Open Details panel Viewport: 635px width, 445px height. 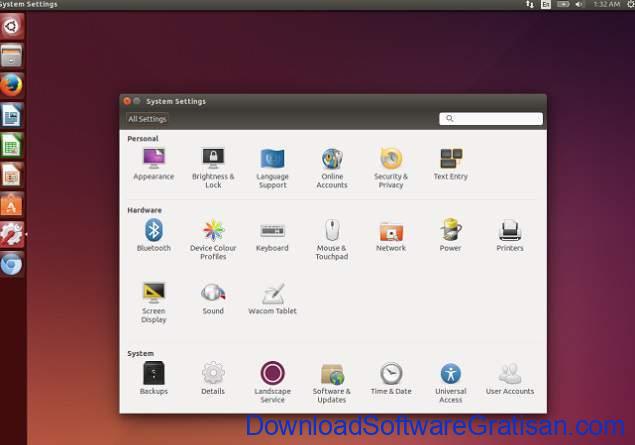(x=213, y=378)
